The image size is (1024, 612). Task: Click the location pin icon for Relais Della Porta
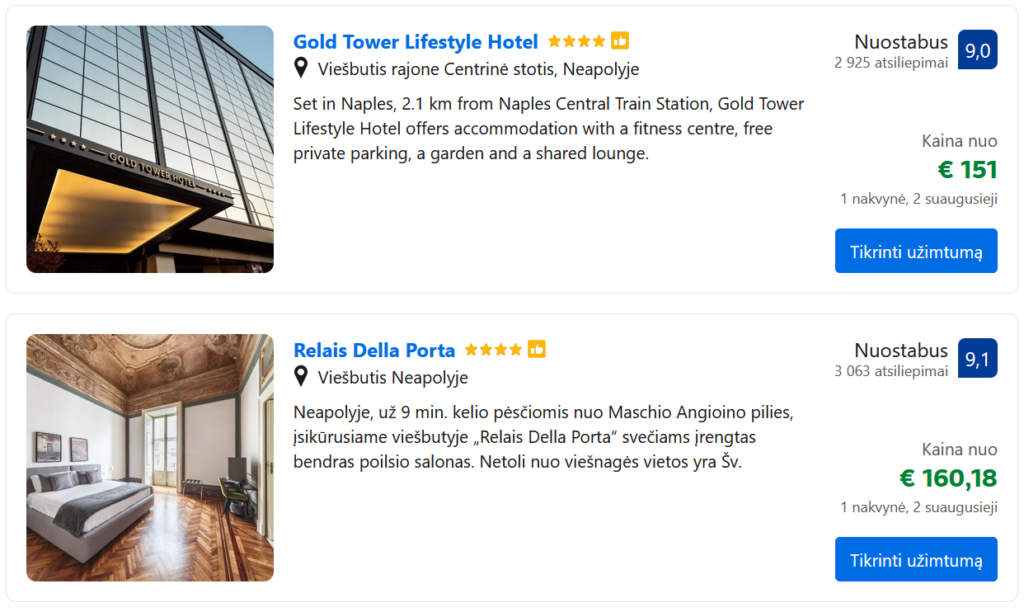(301, 376)
